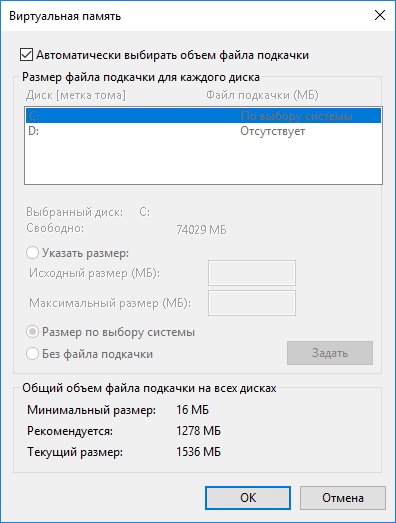Click the 'Виртуальная память' title bar text

(x=65, y=16)
